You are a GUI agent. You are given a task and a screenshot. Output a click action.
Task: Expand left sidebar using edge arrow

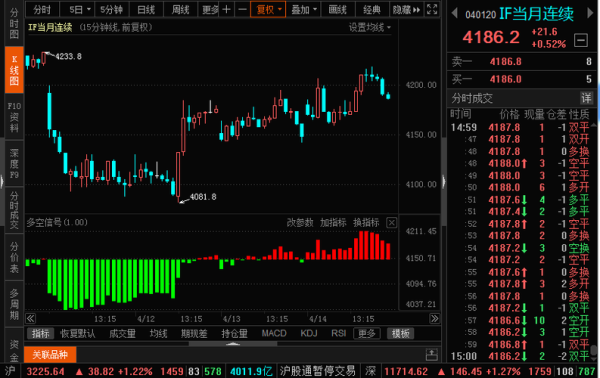[x=2, y=181]
